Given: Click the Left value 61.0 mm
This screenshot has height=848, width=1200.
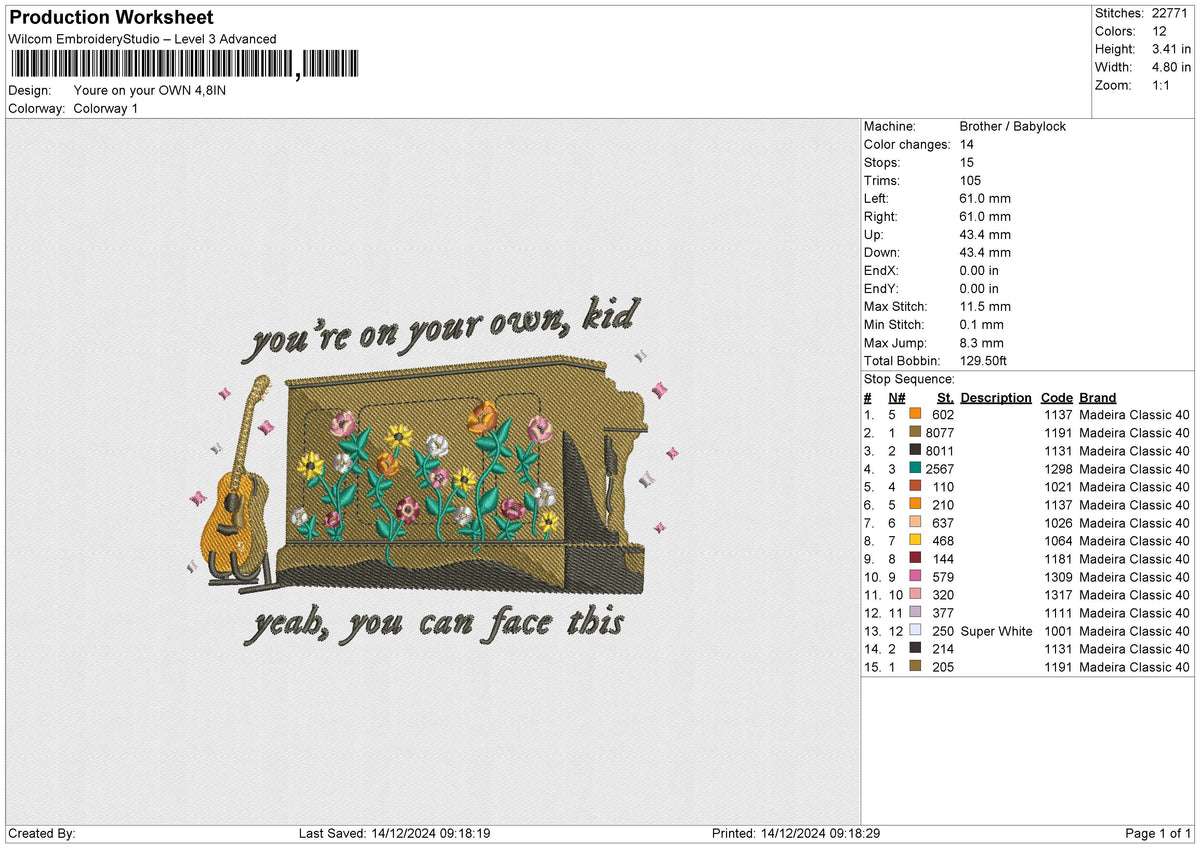Looking at the screenshot, I should [985, 199].
